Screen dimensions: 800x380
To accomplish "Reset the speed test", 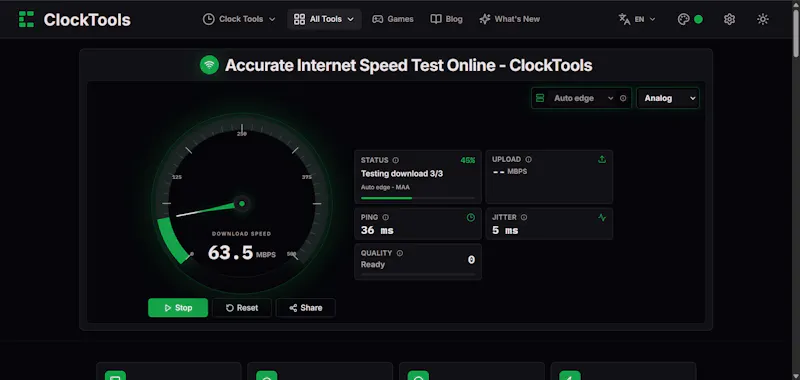I will (242, 308).
